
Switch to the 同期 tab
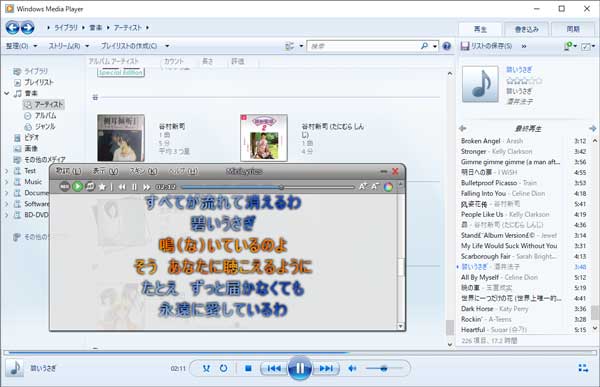573,29
